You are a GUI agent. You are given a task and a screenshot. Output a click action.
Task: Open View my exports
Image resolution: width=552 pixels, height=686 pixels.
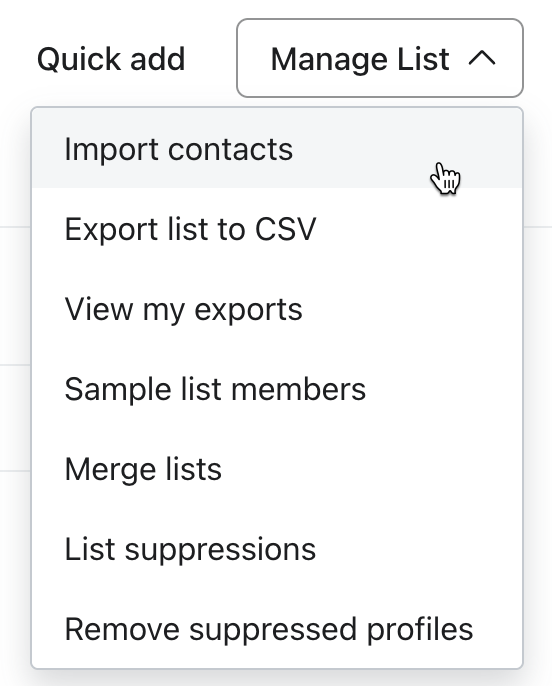click(277, 309)
